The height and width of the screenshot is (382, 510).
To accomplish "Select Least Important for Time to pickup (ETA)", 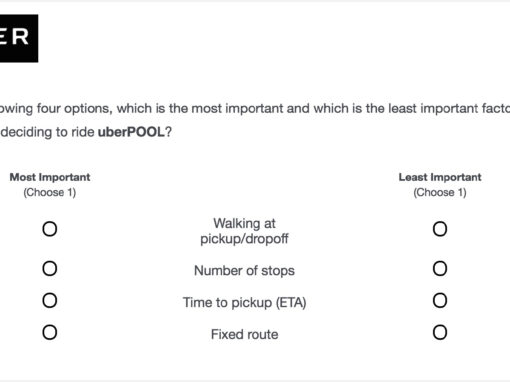I will click(440, 300).
